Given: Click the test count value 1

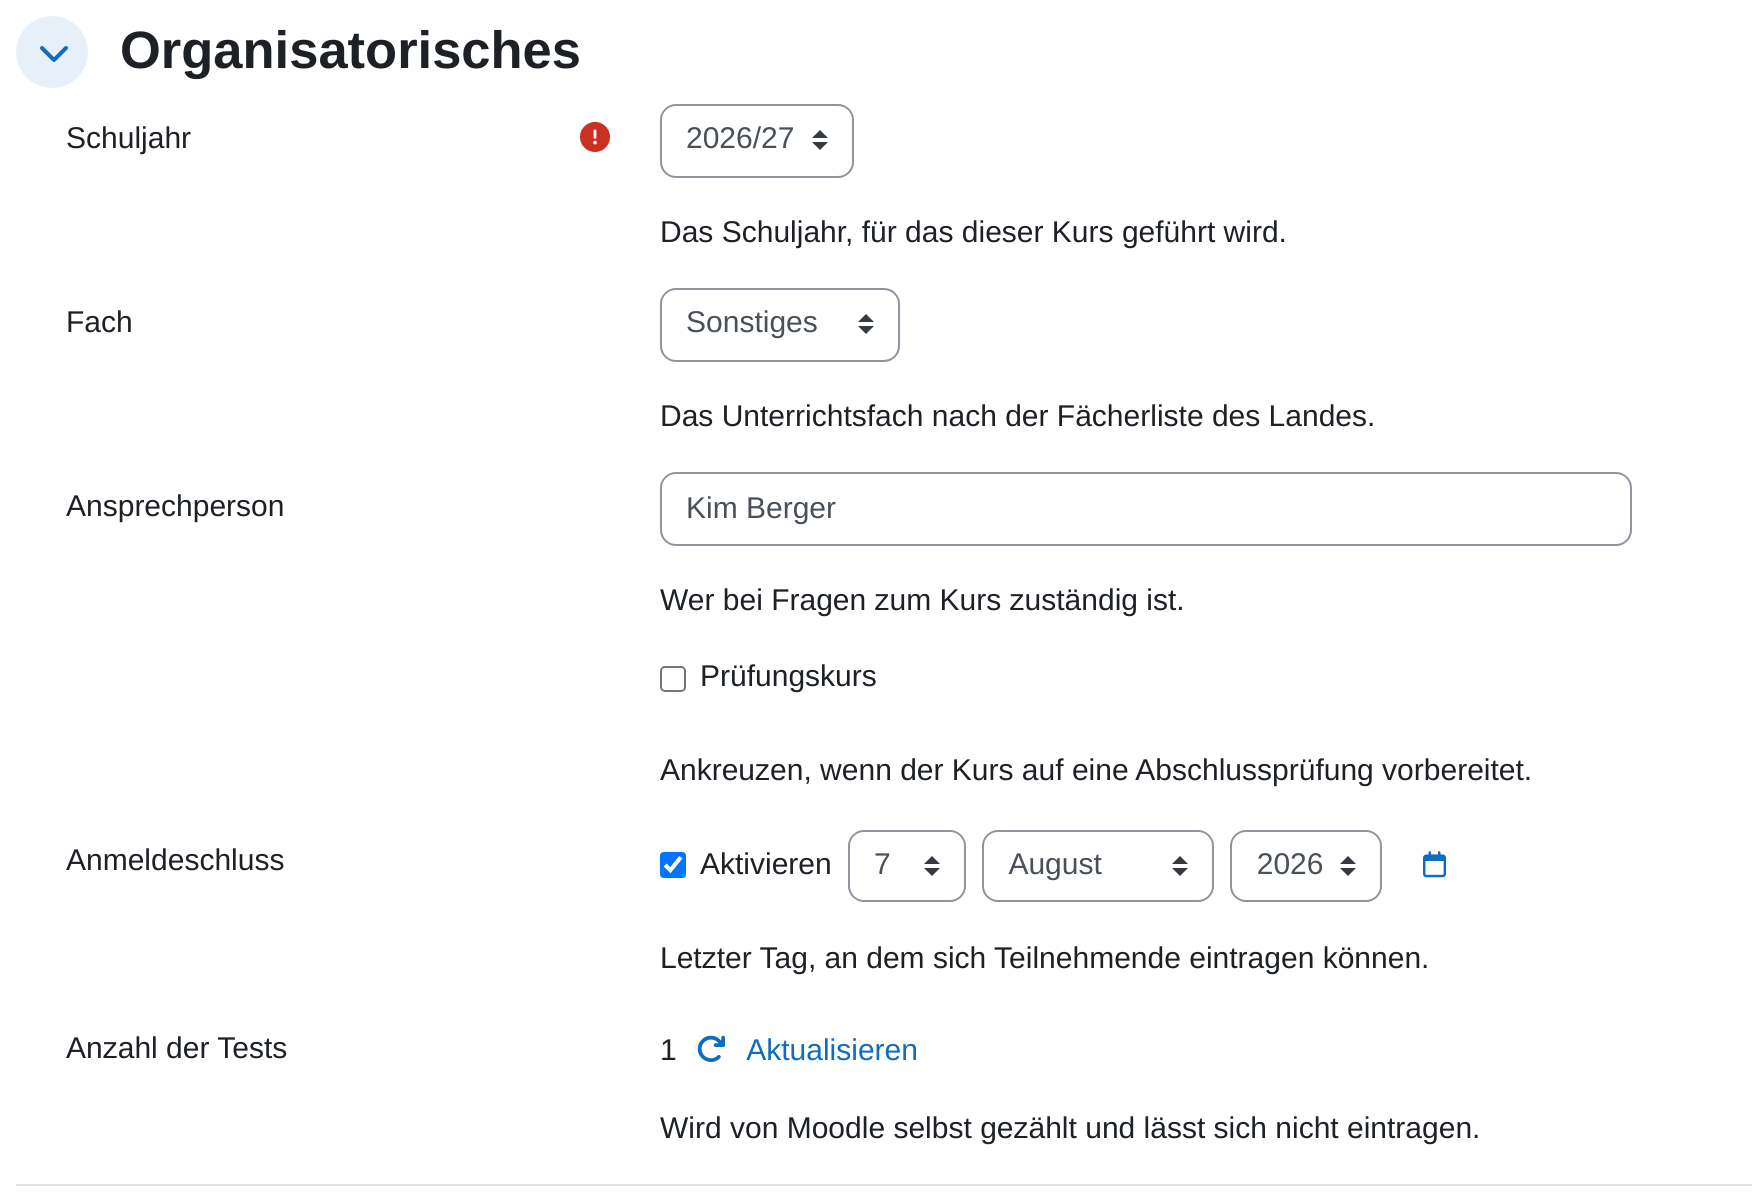Looking at the screenshot, I should click(x=668, y=1050).
